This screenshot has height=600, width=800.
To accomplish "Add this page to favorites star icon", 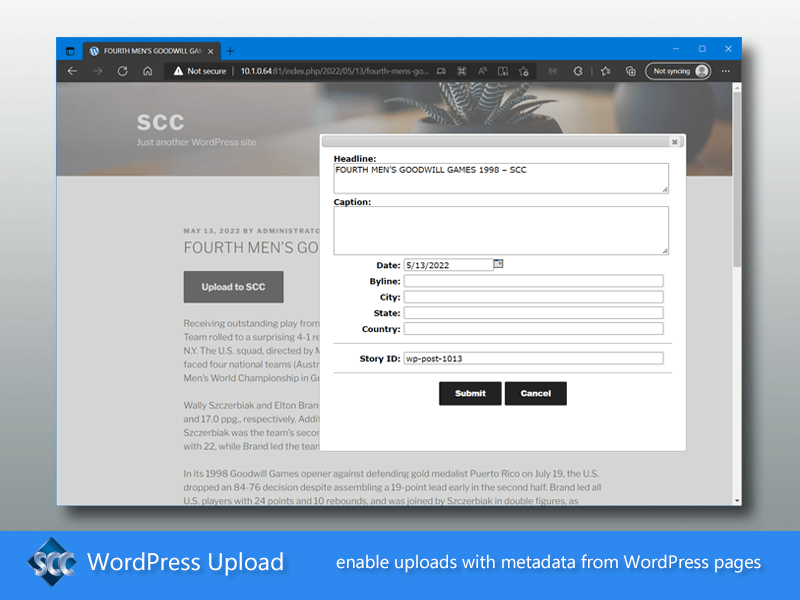I will click(523, 71).
